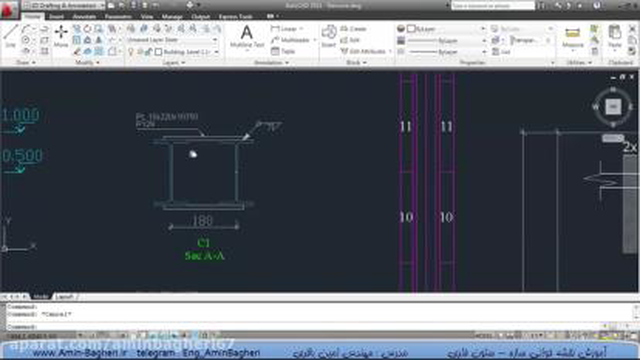The height and width of the screenshot is (360, 640).
Task: Open the Building Level layer dropdown
Action: 187,52
